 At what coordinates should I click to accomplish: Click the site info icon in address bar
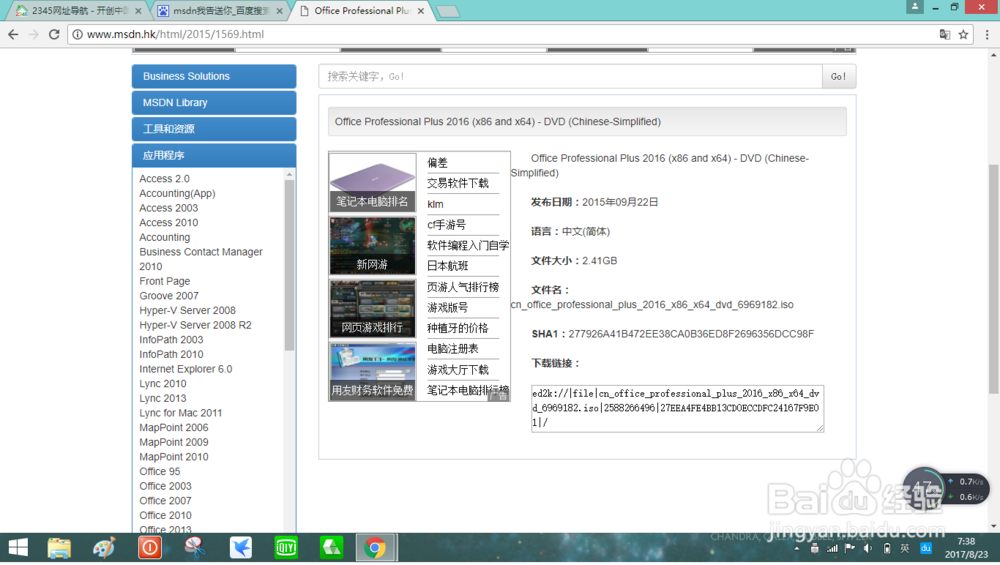pyautogui.click(x=77, y=34)
